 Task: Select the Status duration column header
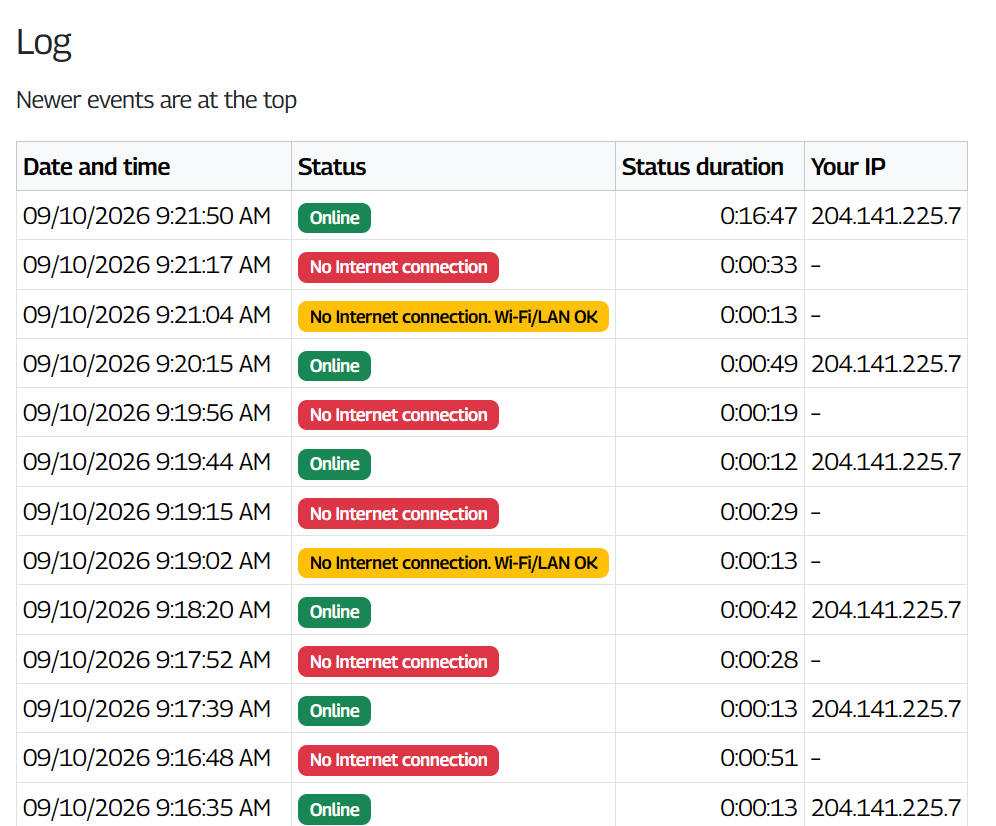(703, 166)
